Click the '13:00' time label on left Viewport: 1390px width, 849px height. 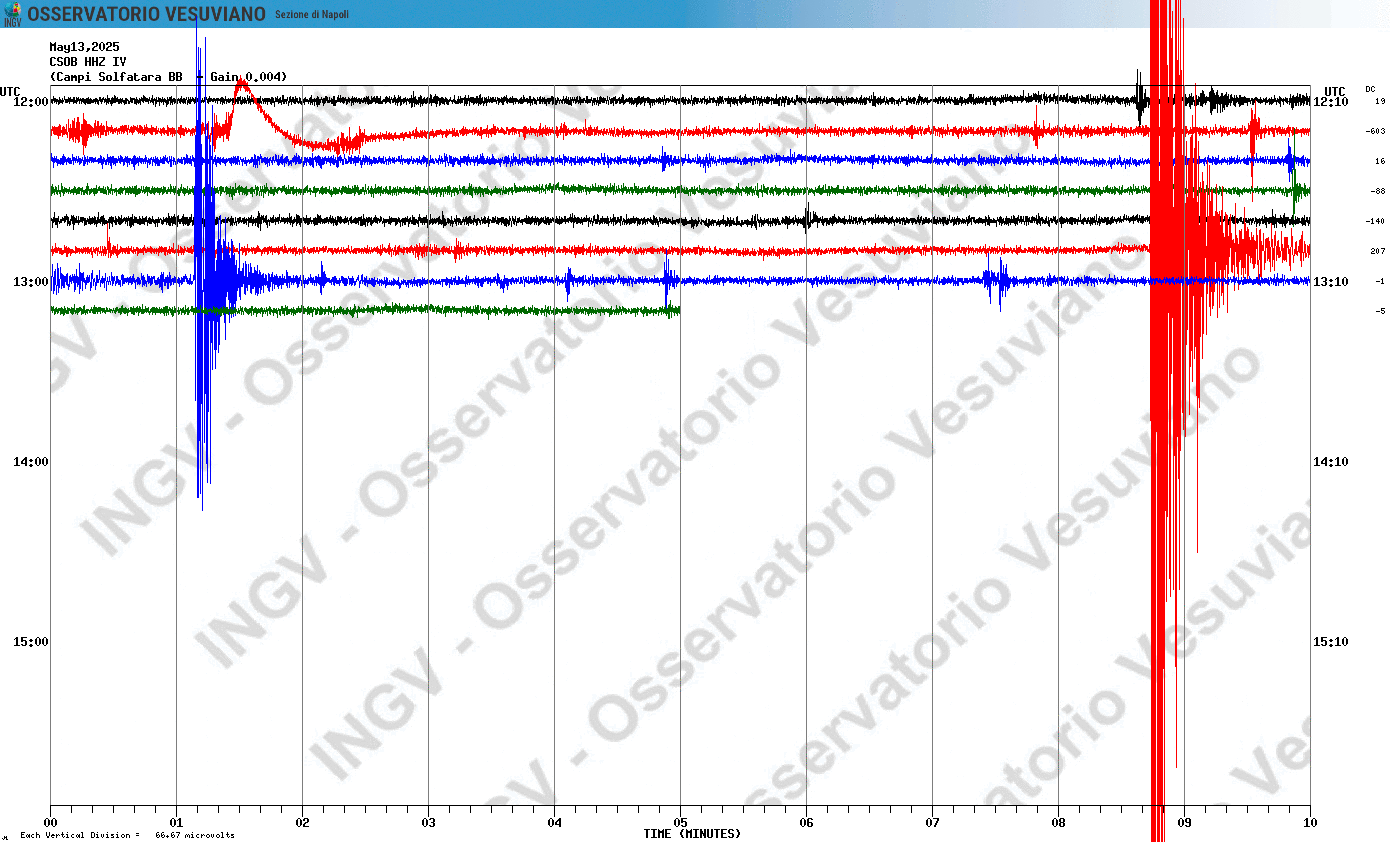[x=30, y=282]
